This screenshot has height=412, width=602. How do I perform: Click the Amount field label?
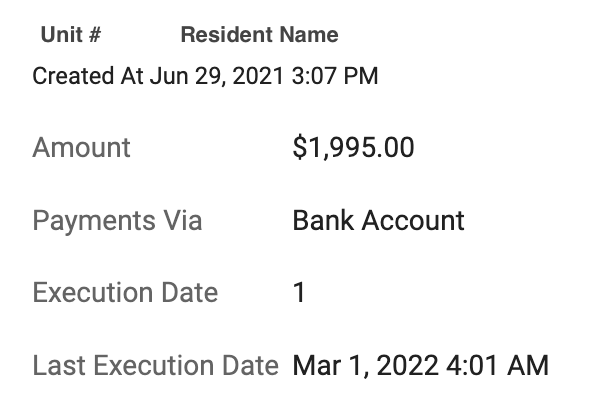coord(81,147)
